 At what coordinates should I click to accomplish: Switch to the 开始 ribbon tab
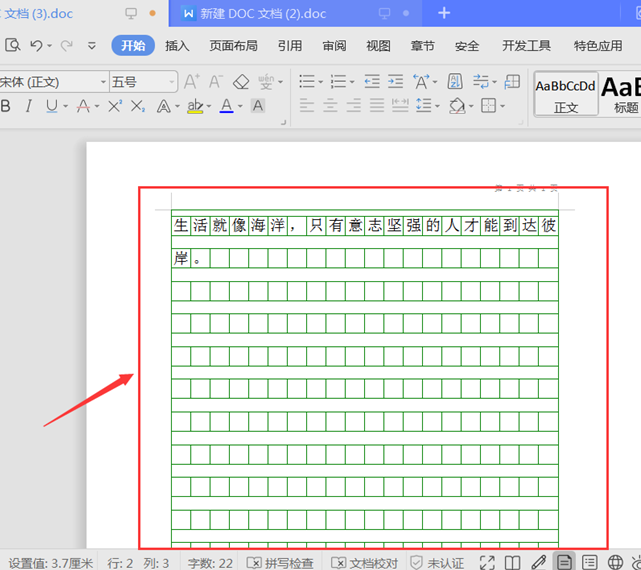[133, 45]
